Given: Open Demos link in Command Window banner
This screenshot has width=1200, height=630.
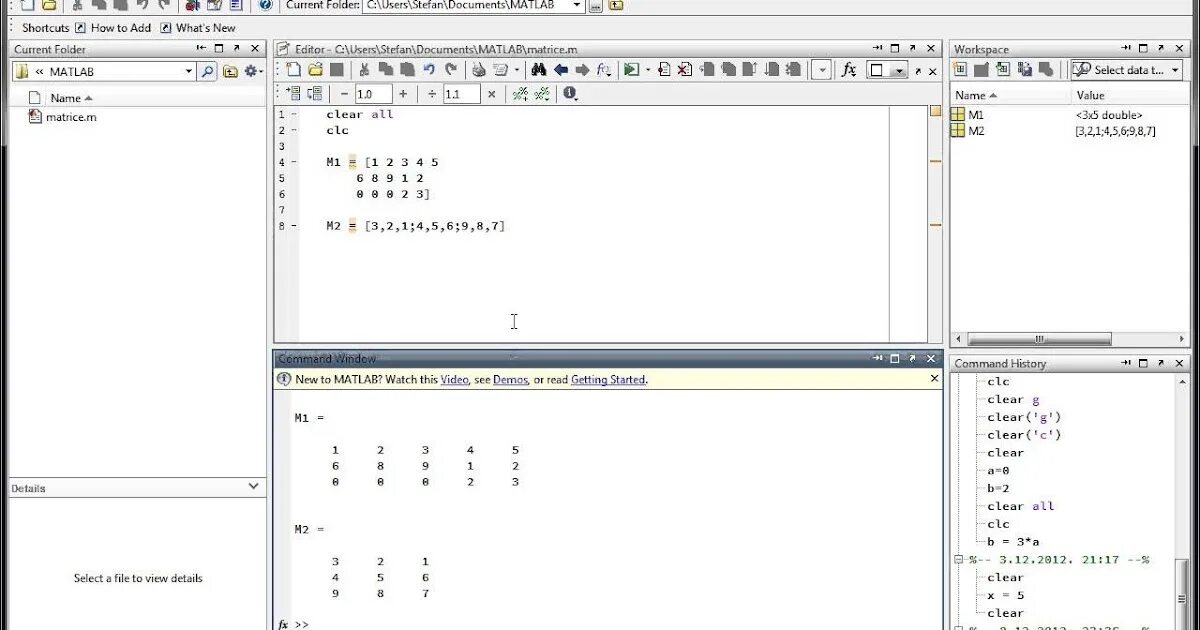Looking at the screenshot, I should [x=510, y=380].
